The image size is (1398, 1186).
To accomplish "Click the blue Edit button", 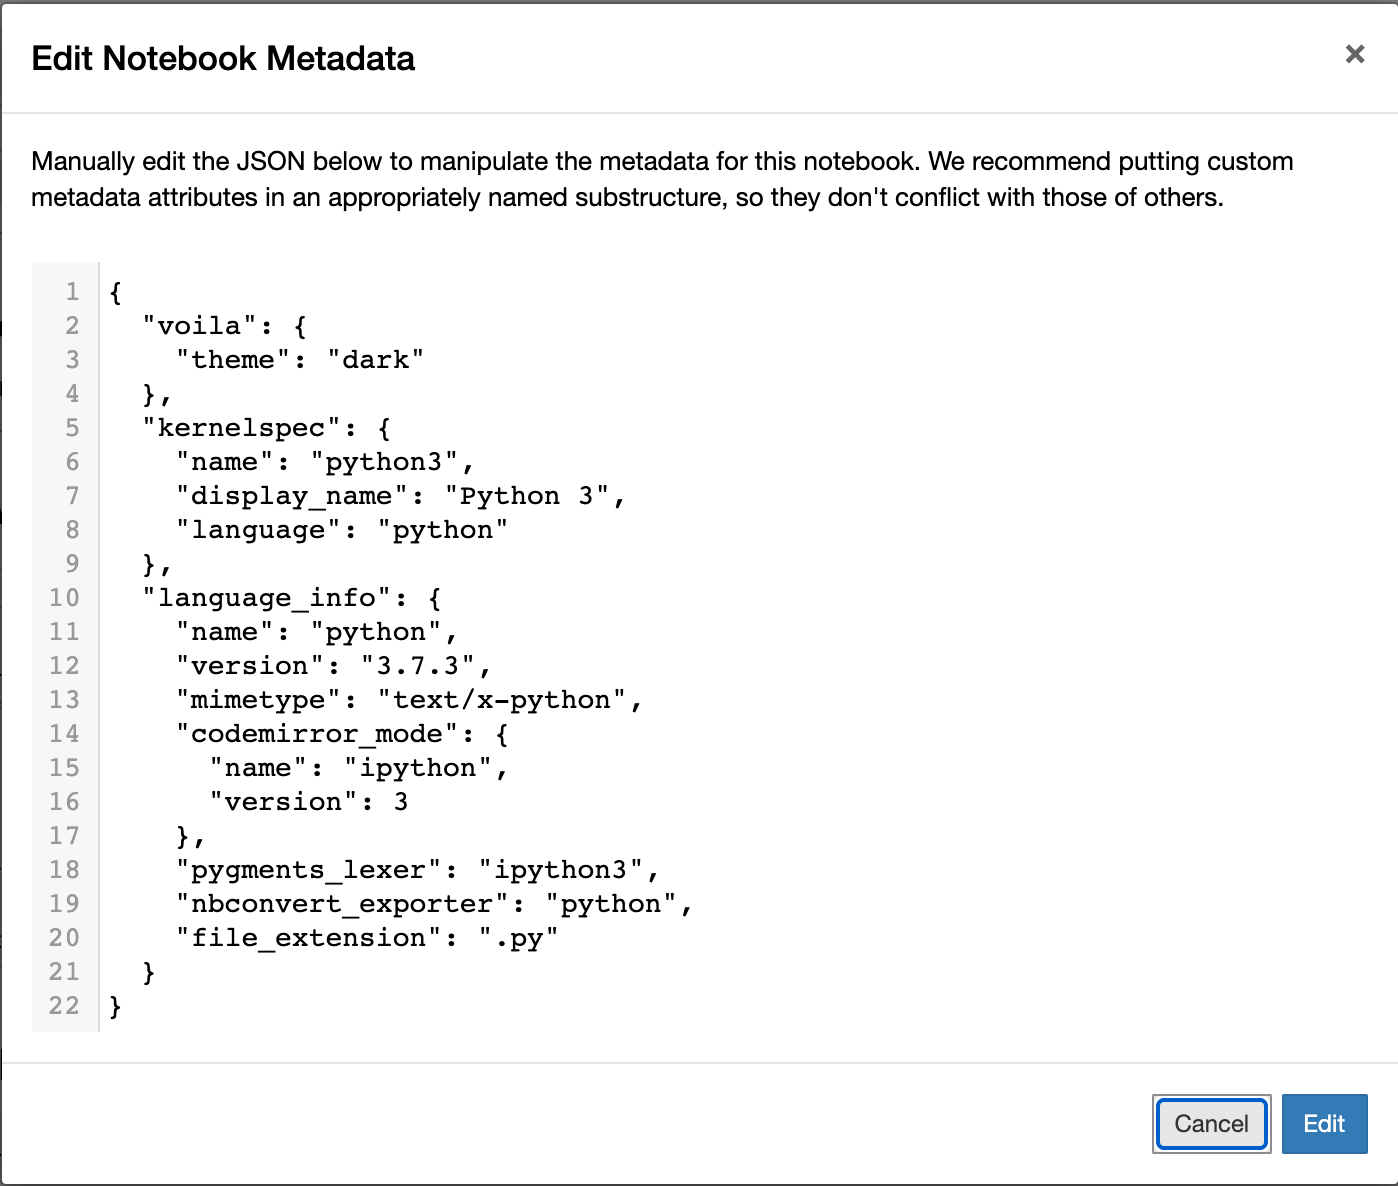I will (x=1324, y=1124).
